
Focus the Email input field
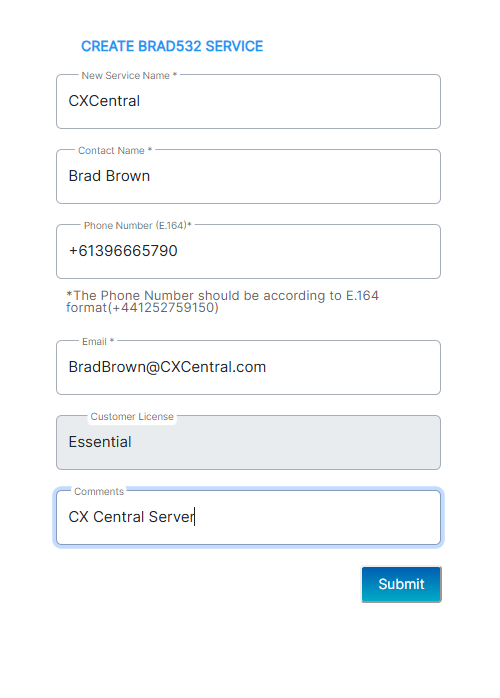248,367
